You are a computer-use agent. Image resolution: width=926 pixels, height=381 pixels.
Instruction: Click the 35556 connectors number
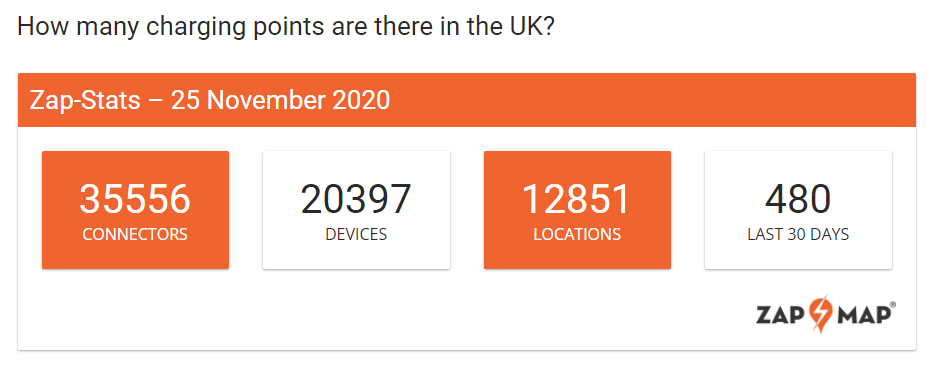point(135,199)
